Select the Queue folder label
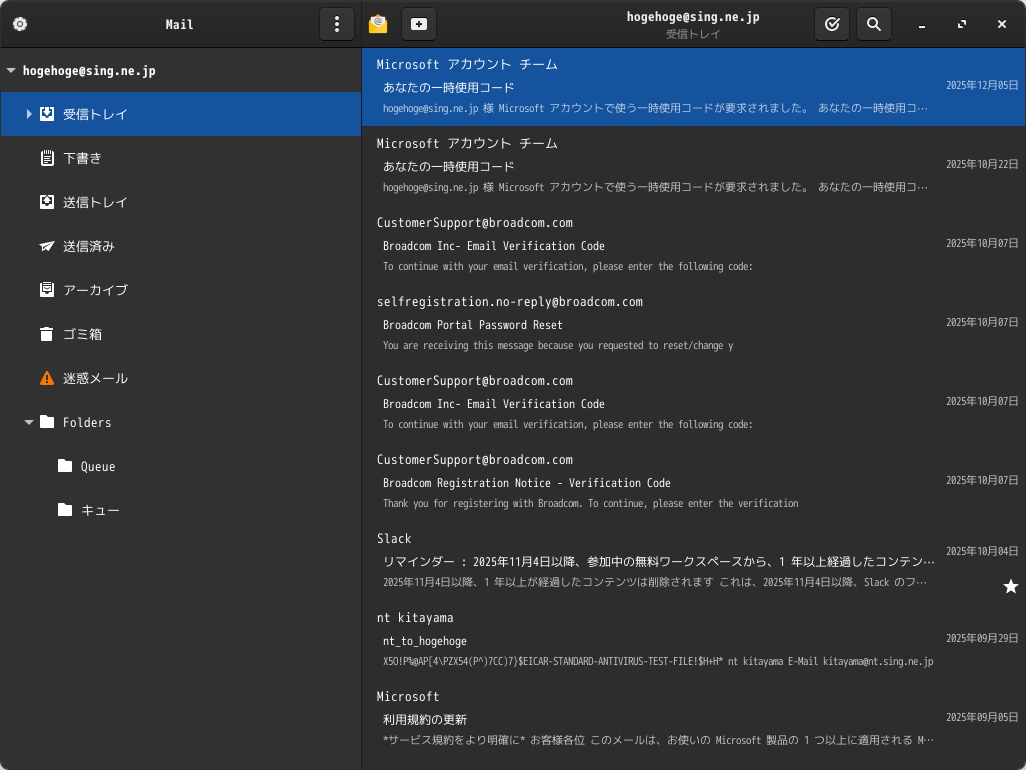1026x770 pixels. point(98,466)
